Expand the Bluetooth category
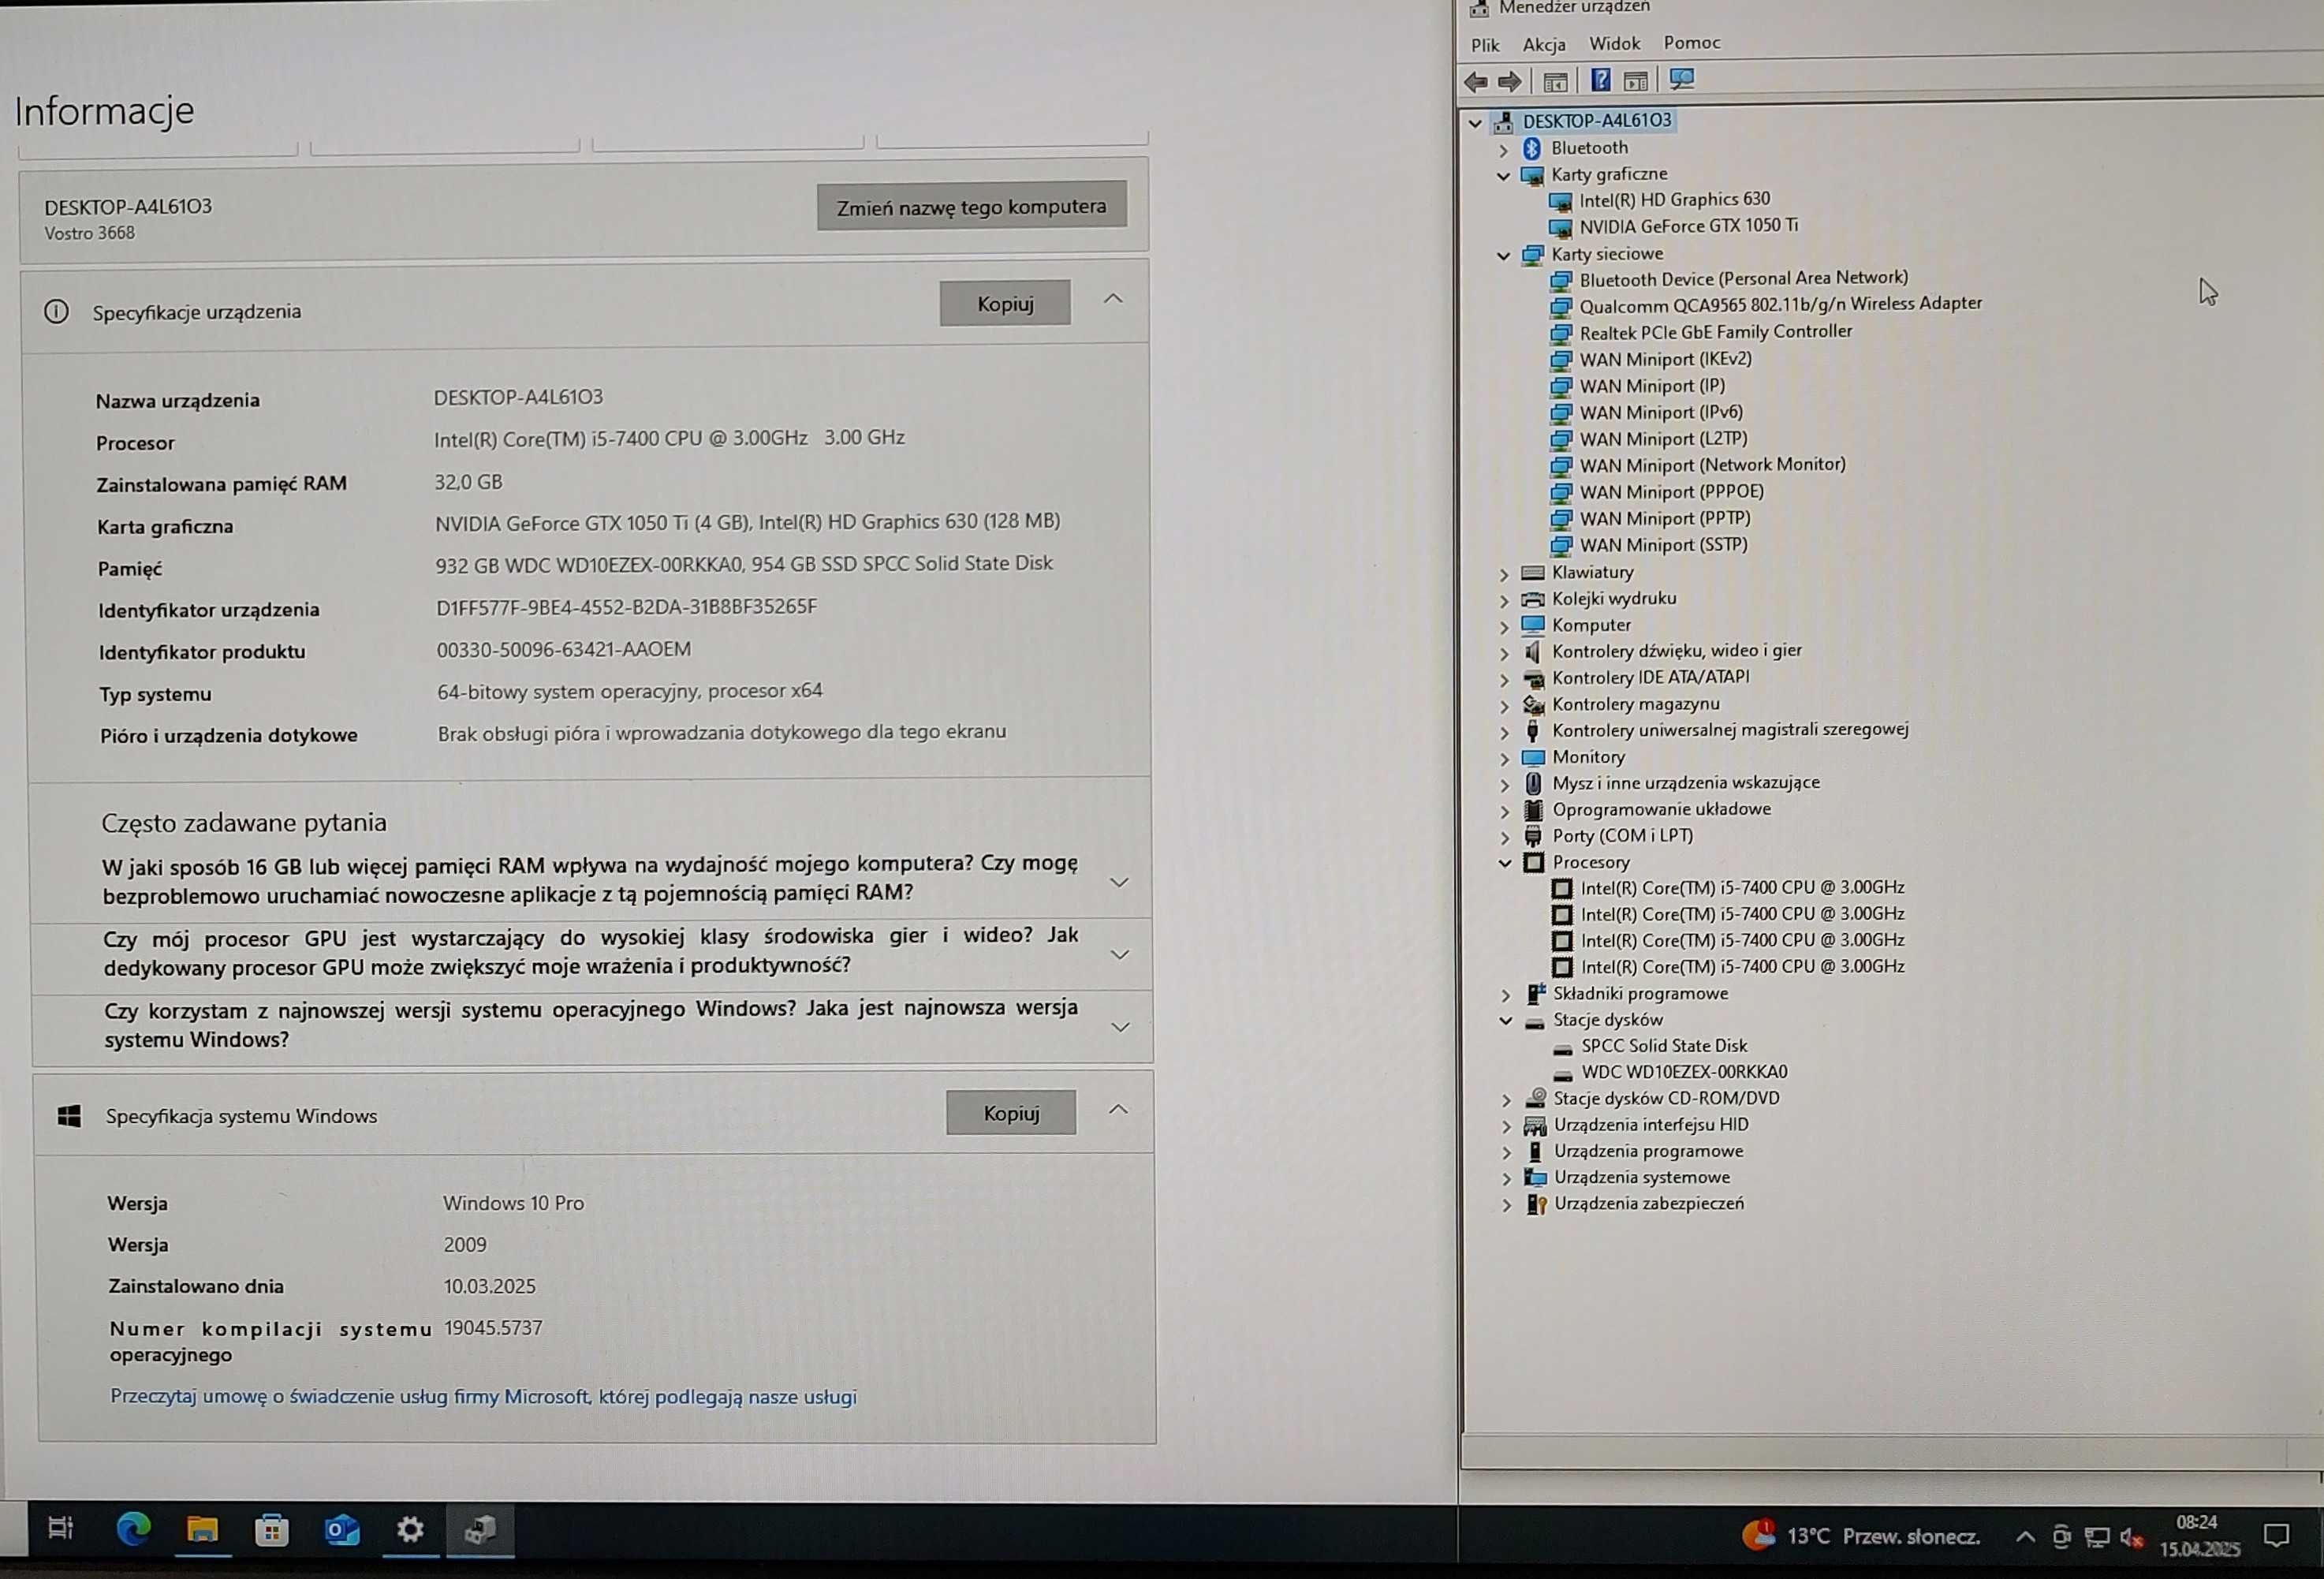Image resolution: width=2324 pixels, height=1579 pixels. coord(1503,149)
